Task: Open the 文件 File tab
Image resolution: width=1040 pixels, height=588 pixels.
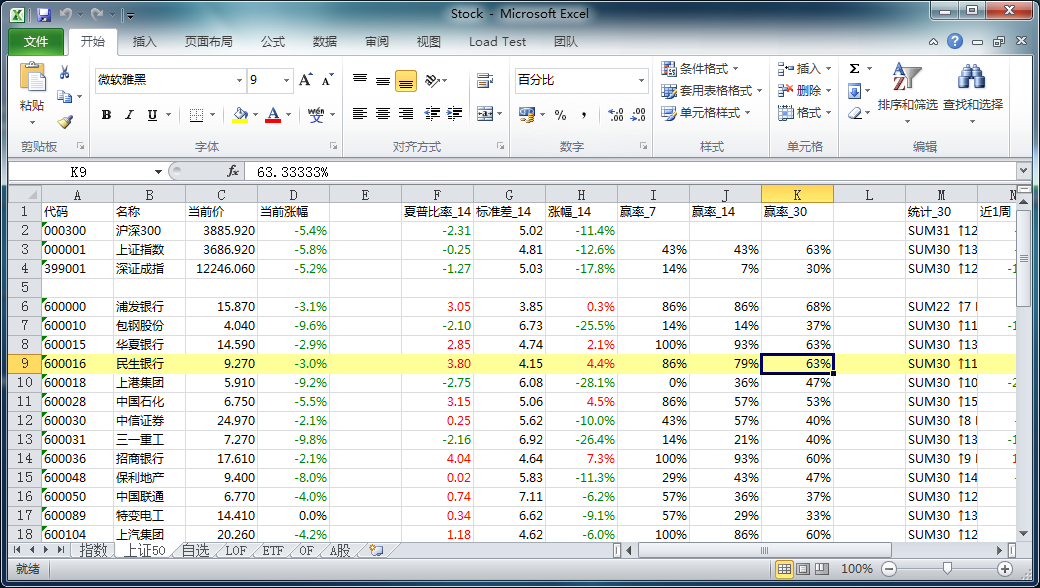Action: (36, 42)
